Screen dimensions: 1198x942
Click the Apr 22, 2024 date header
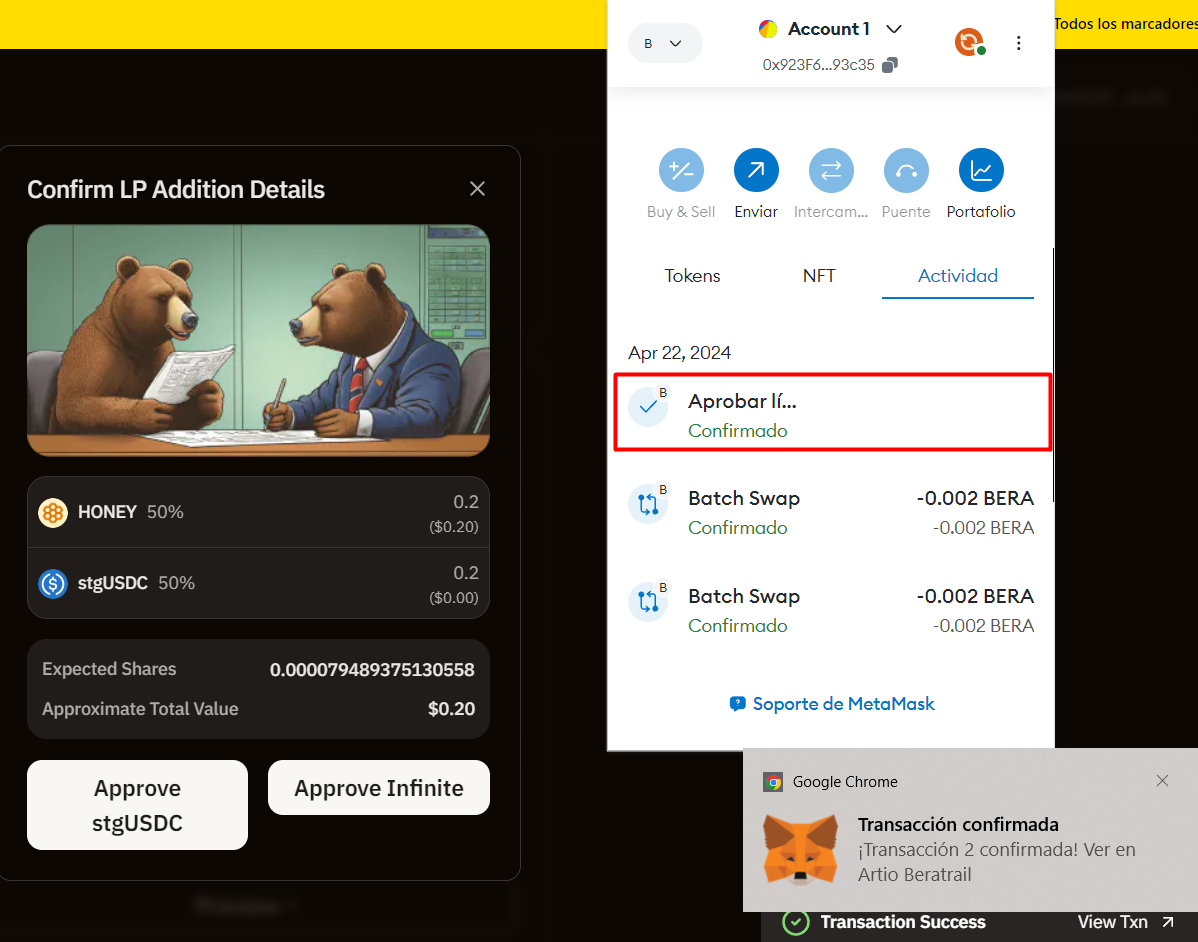(x=679, y=353)
